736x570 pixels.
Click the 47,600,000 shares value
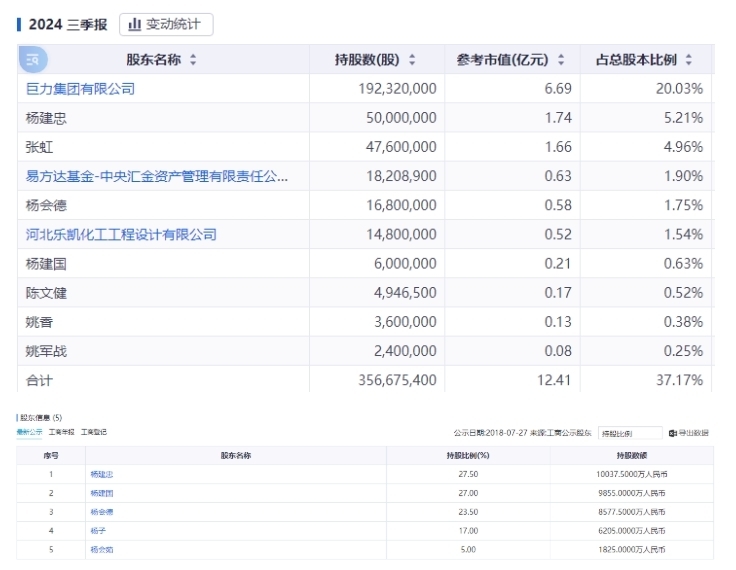[401, 147]
